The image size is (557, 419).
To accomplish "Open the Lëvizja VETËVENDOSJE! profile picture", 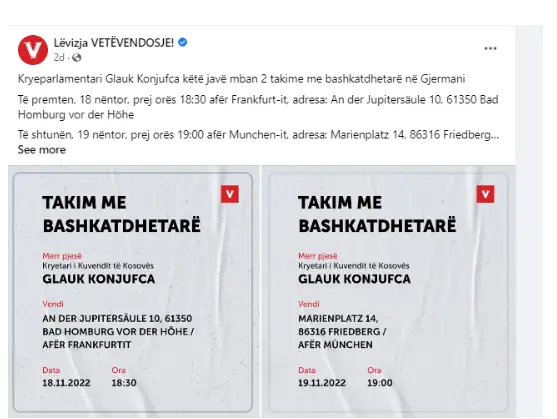I will 33,50.
